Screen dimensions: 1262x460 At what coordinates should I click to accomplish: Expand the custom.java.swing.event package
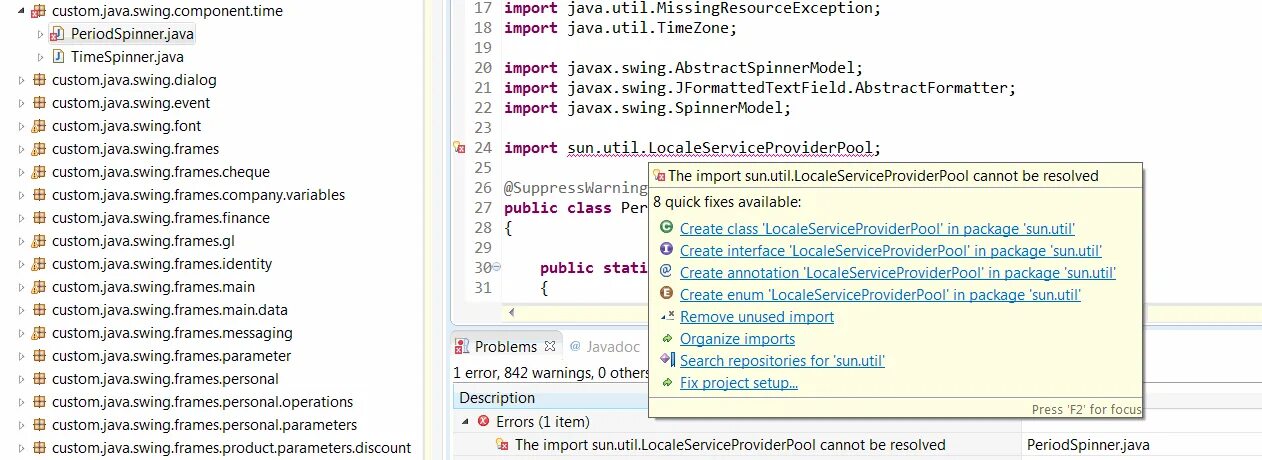coord(22,103)
